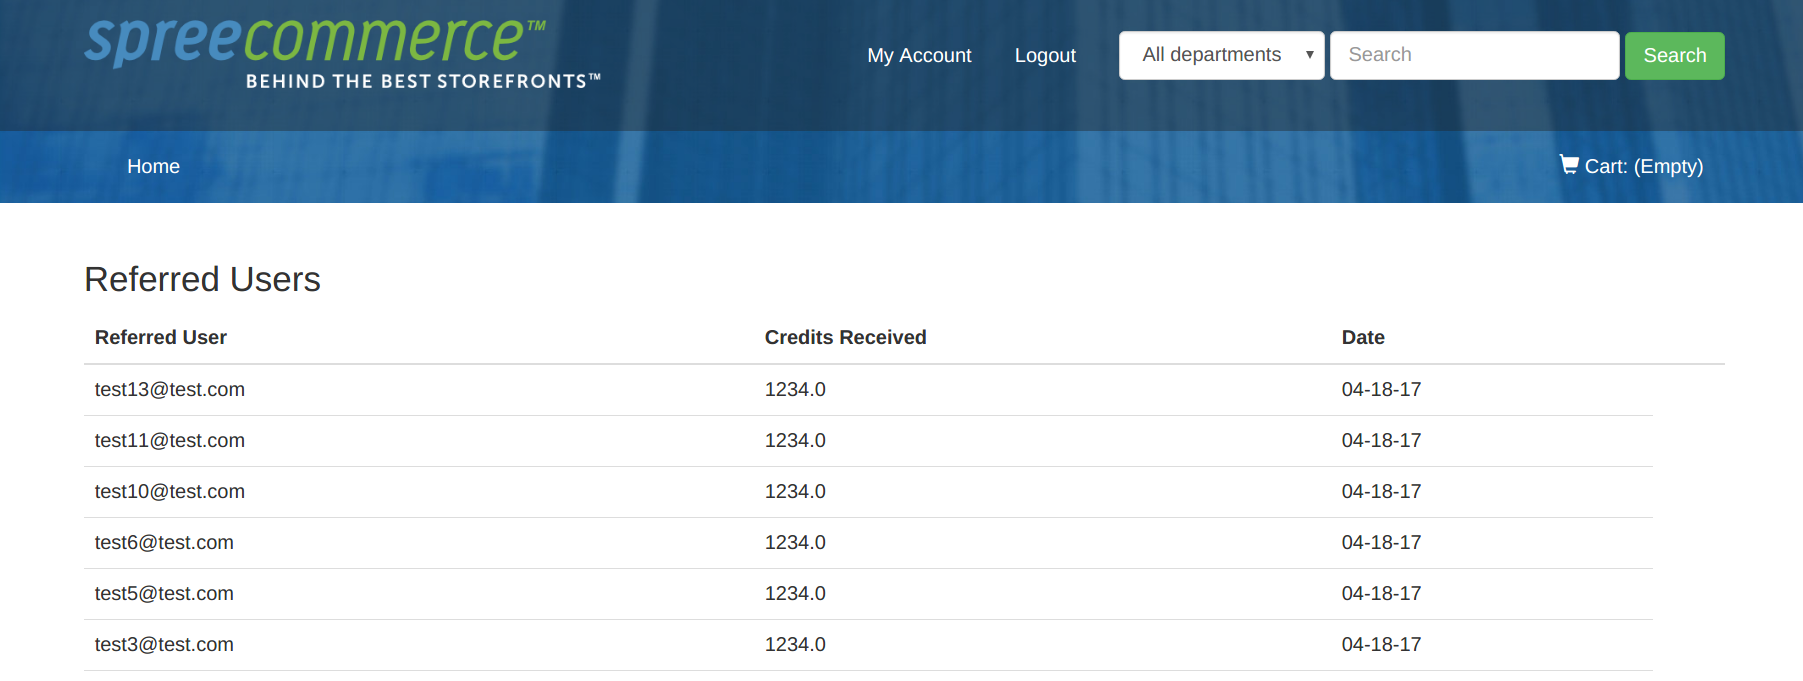Click credits 1234.0 for test5@test.com
1803x681 pixels.
[795, 594]
